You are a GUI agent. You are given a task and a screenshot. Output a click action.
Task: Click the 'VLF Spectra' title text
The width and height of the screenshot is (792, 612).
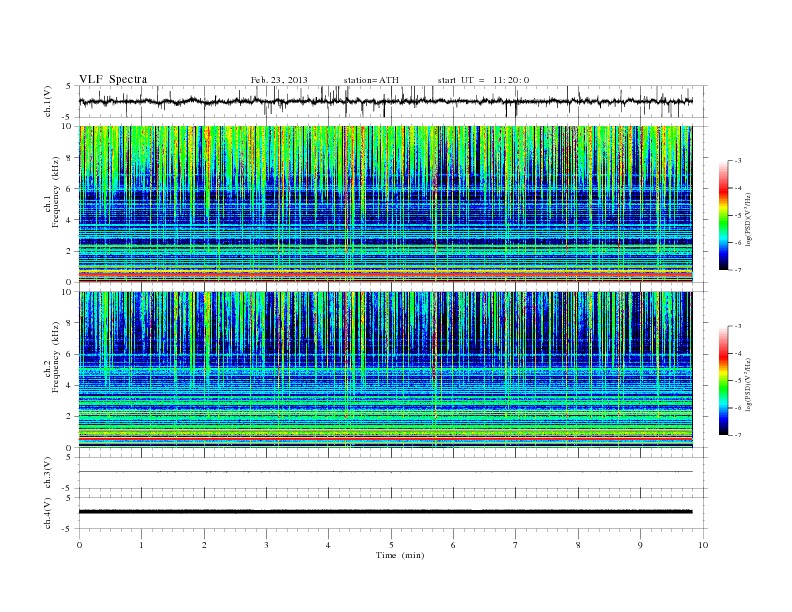113,79
